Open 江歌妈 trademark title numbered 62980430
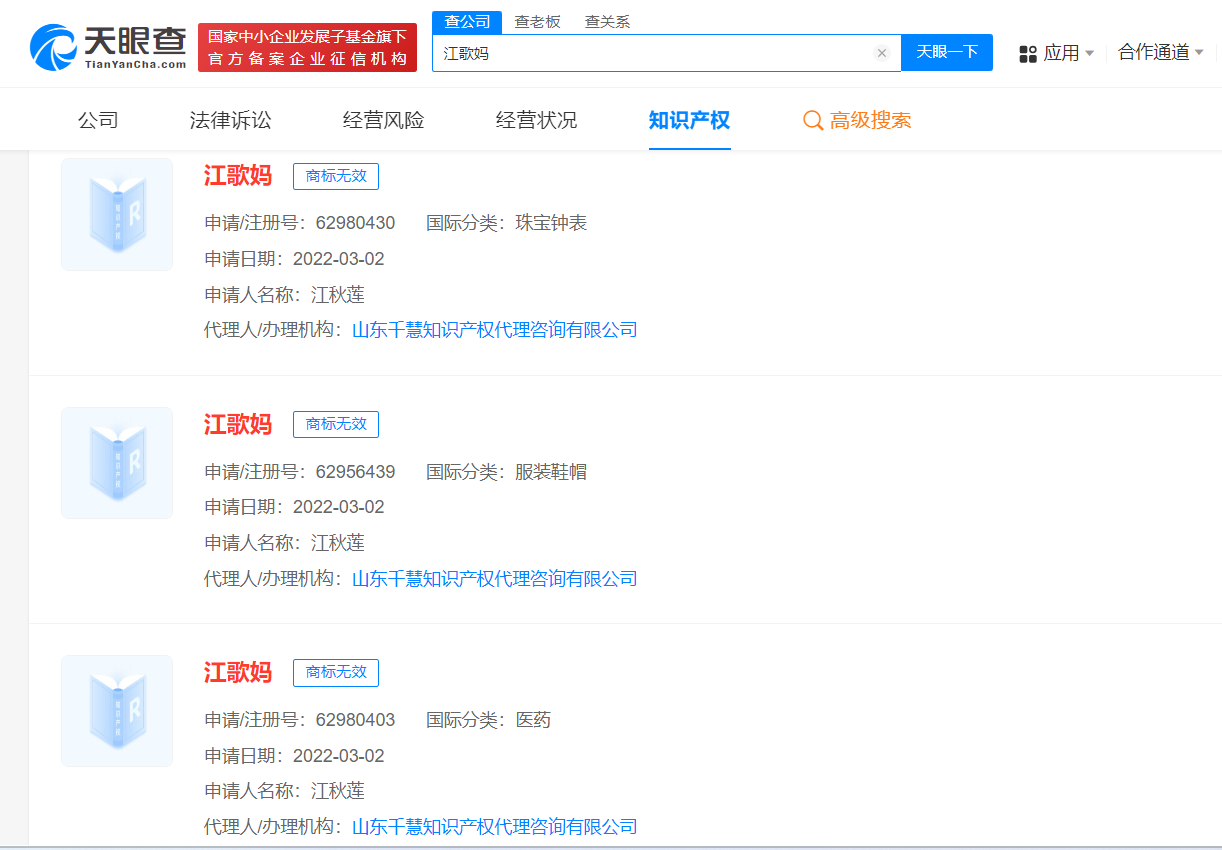The height and width of the screenshot is (850, 1222). (x=238, y=176)
